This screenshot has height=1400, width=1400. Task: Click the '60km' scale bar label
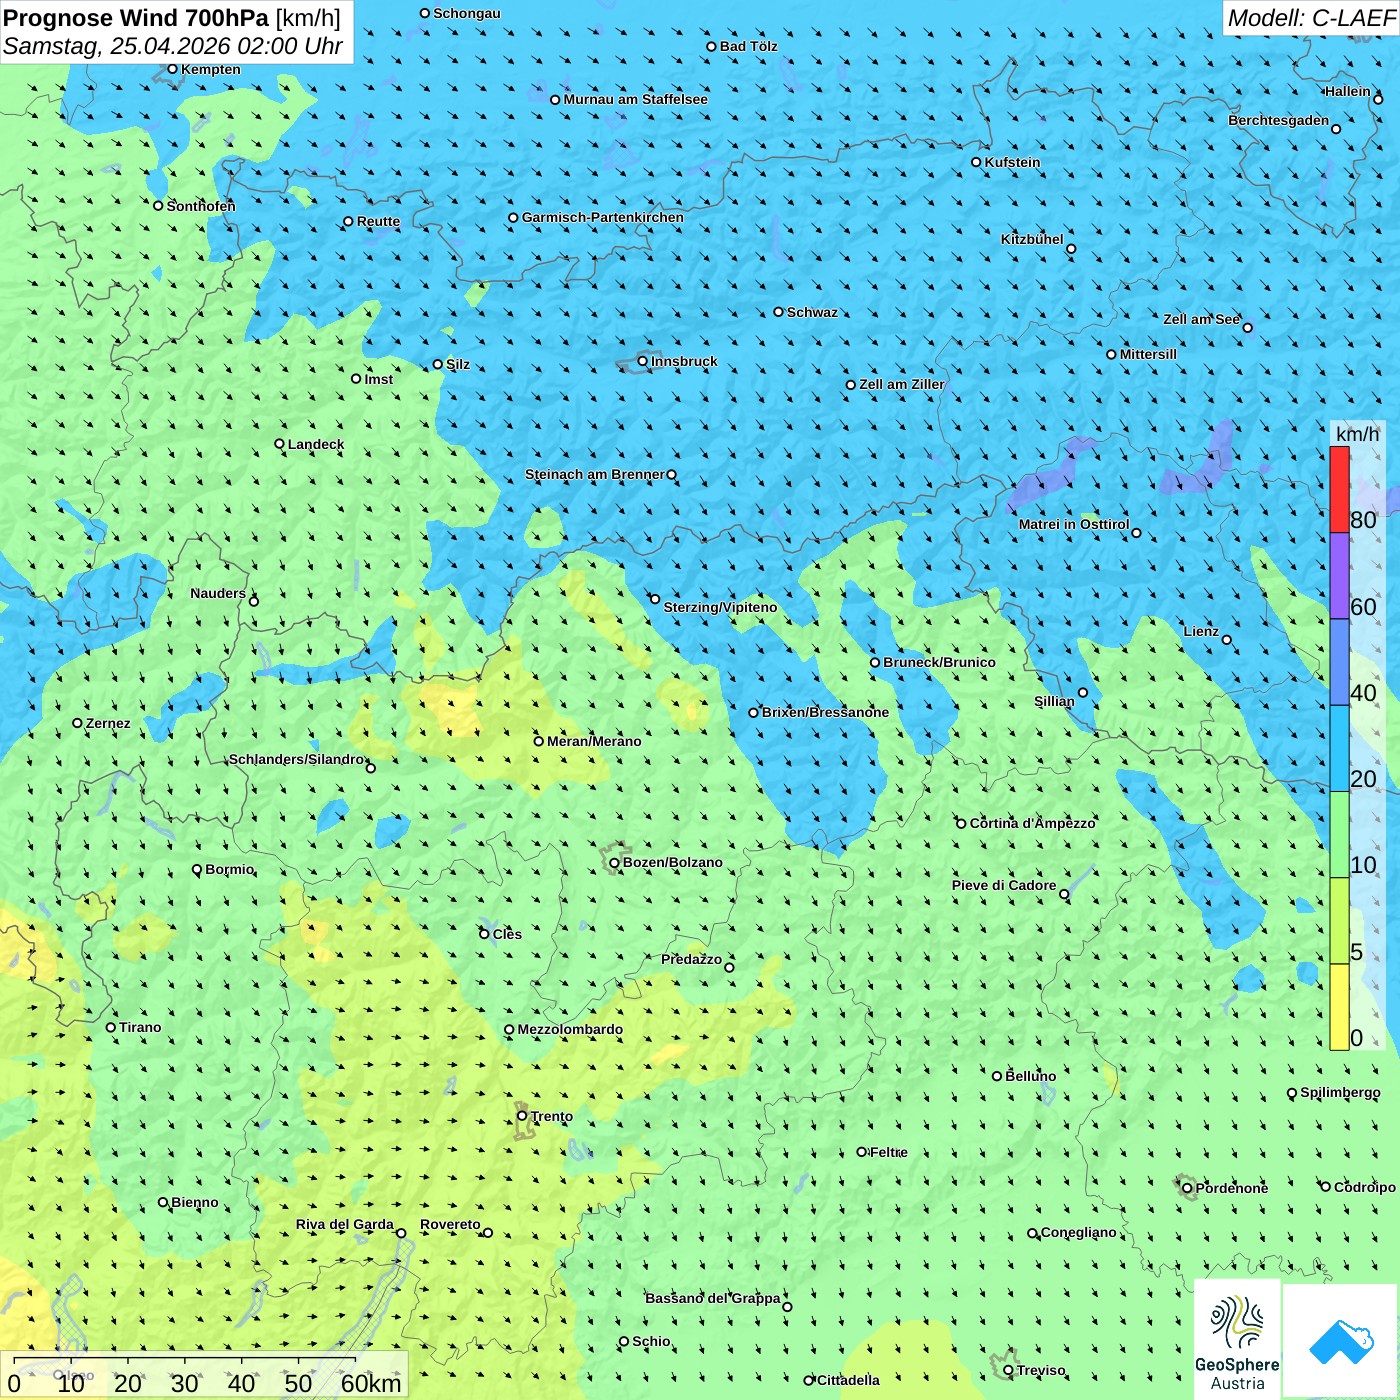pos(371,1383)
